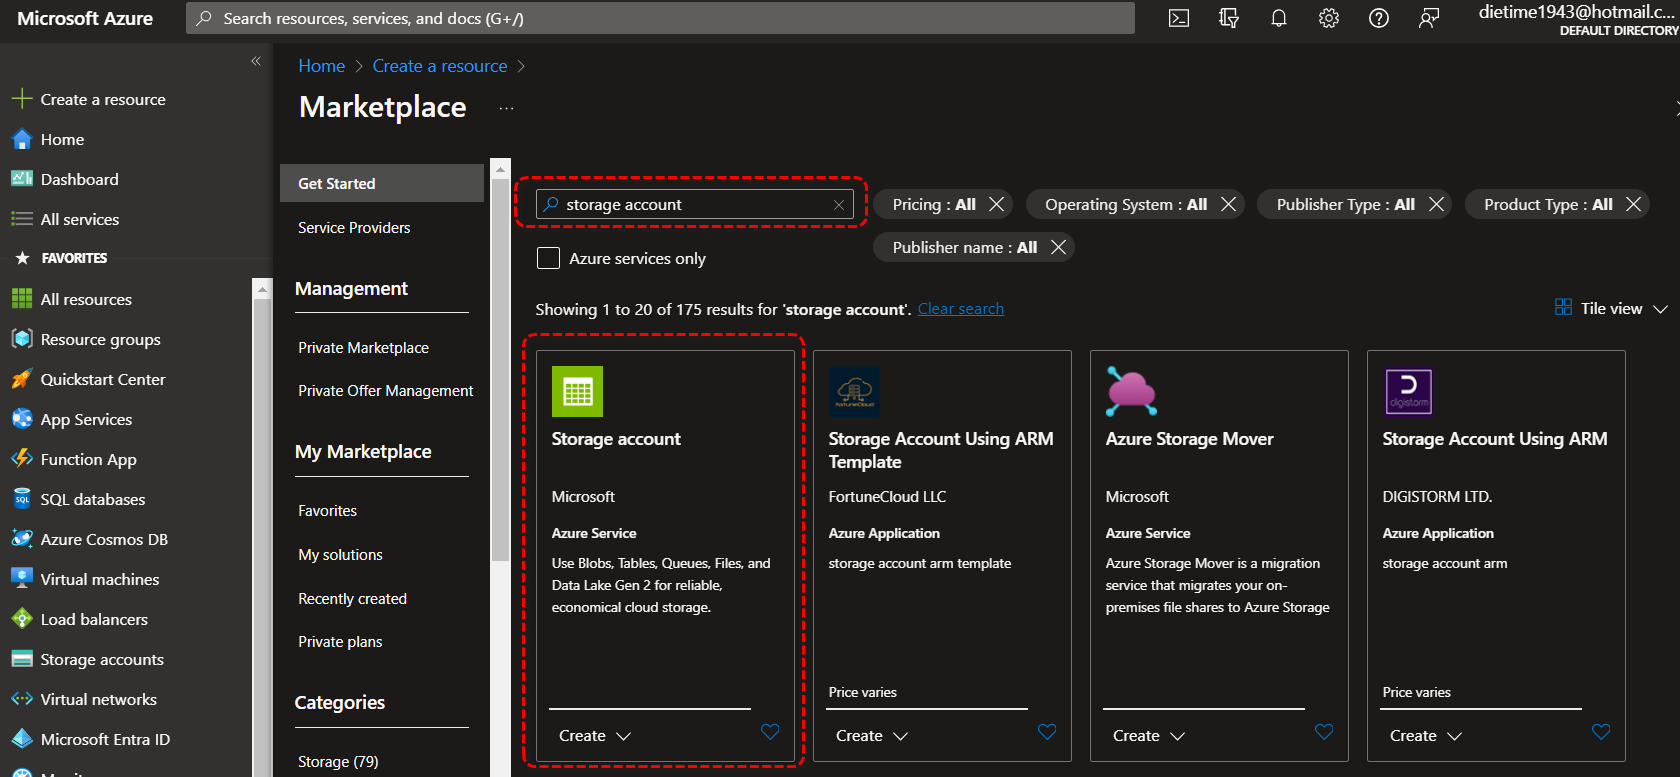Favorite the DIGISTORM ARM card with the heart
1680x777 pixels.
point(1601,732)
